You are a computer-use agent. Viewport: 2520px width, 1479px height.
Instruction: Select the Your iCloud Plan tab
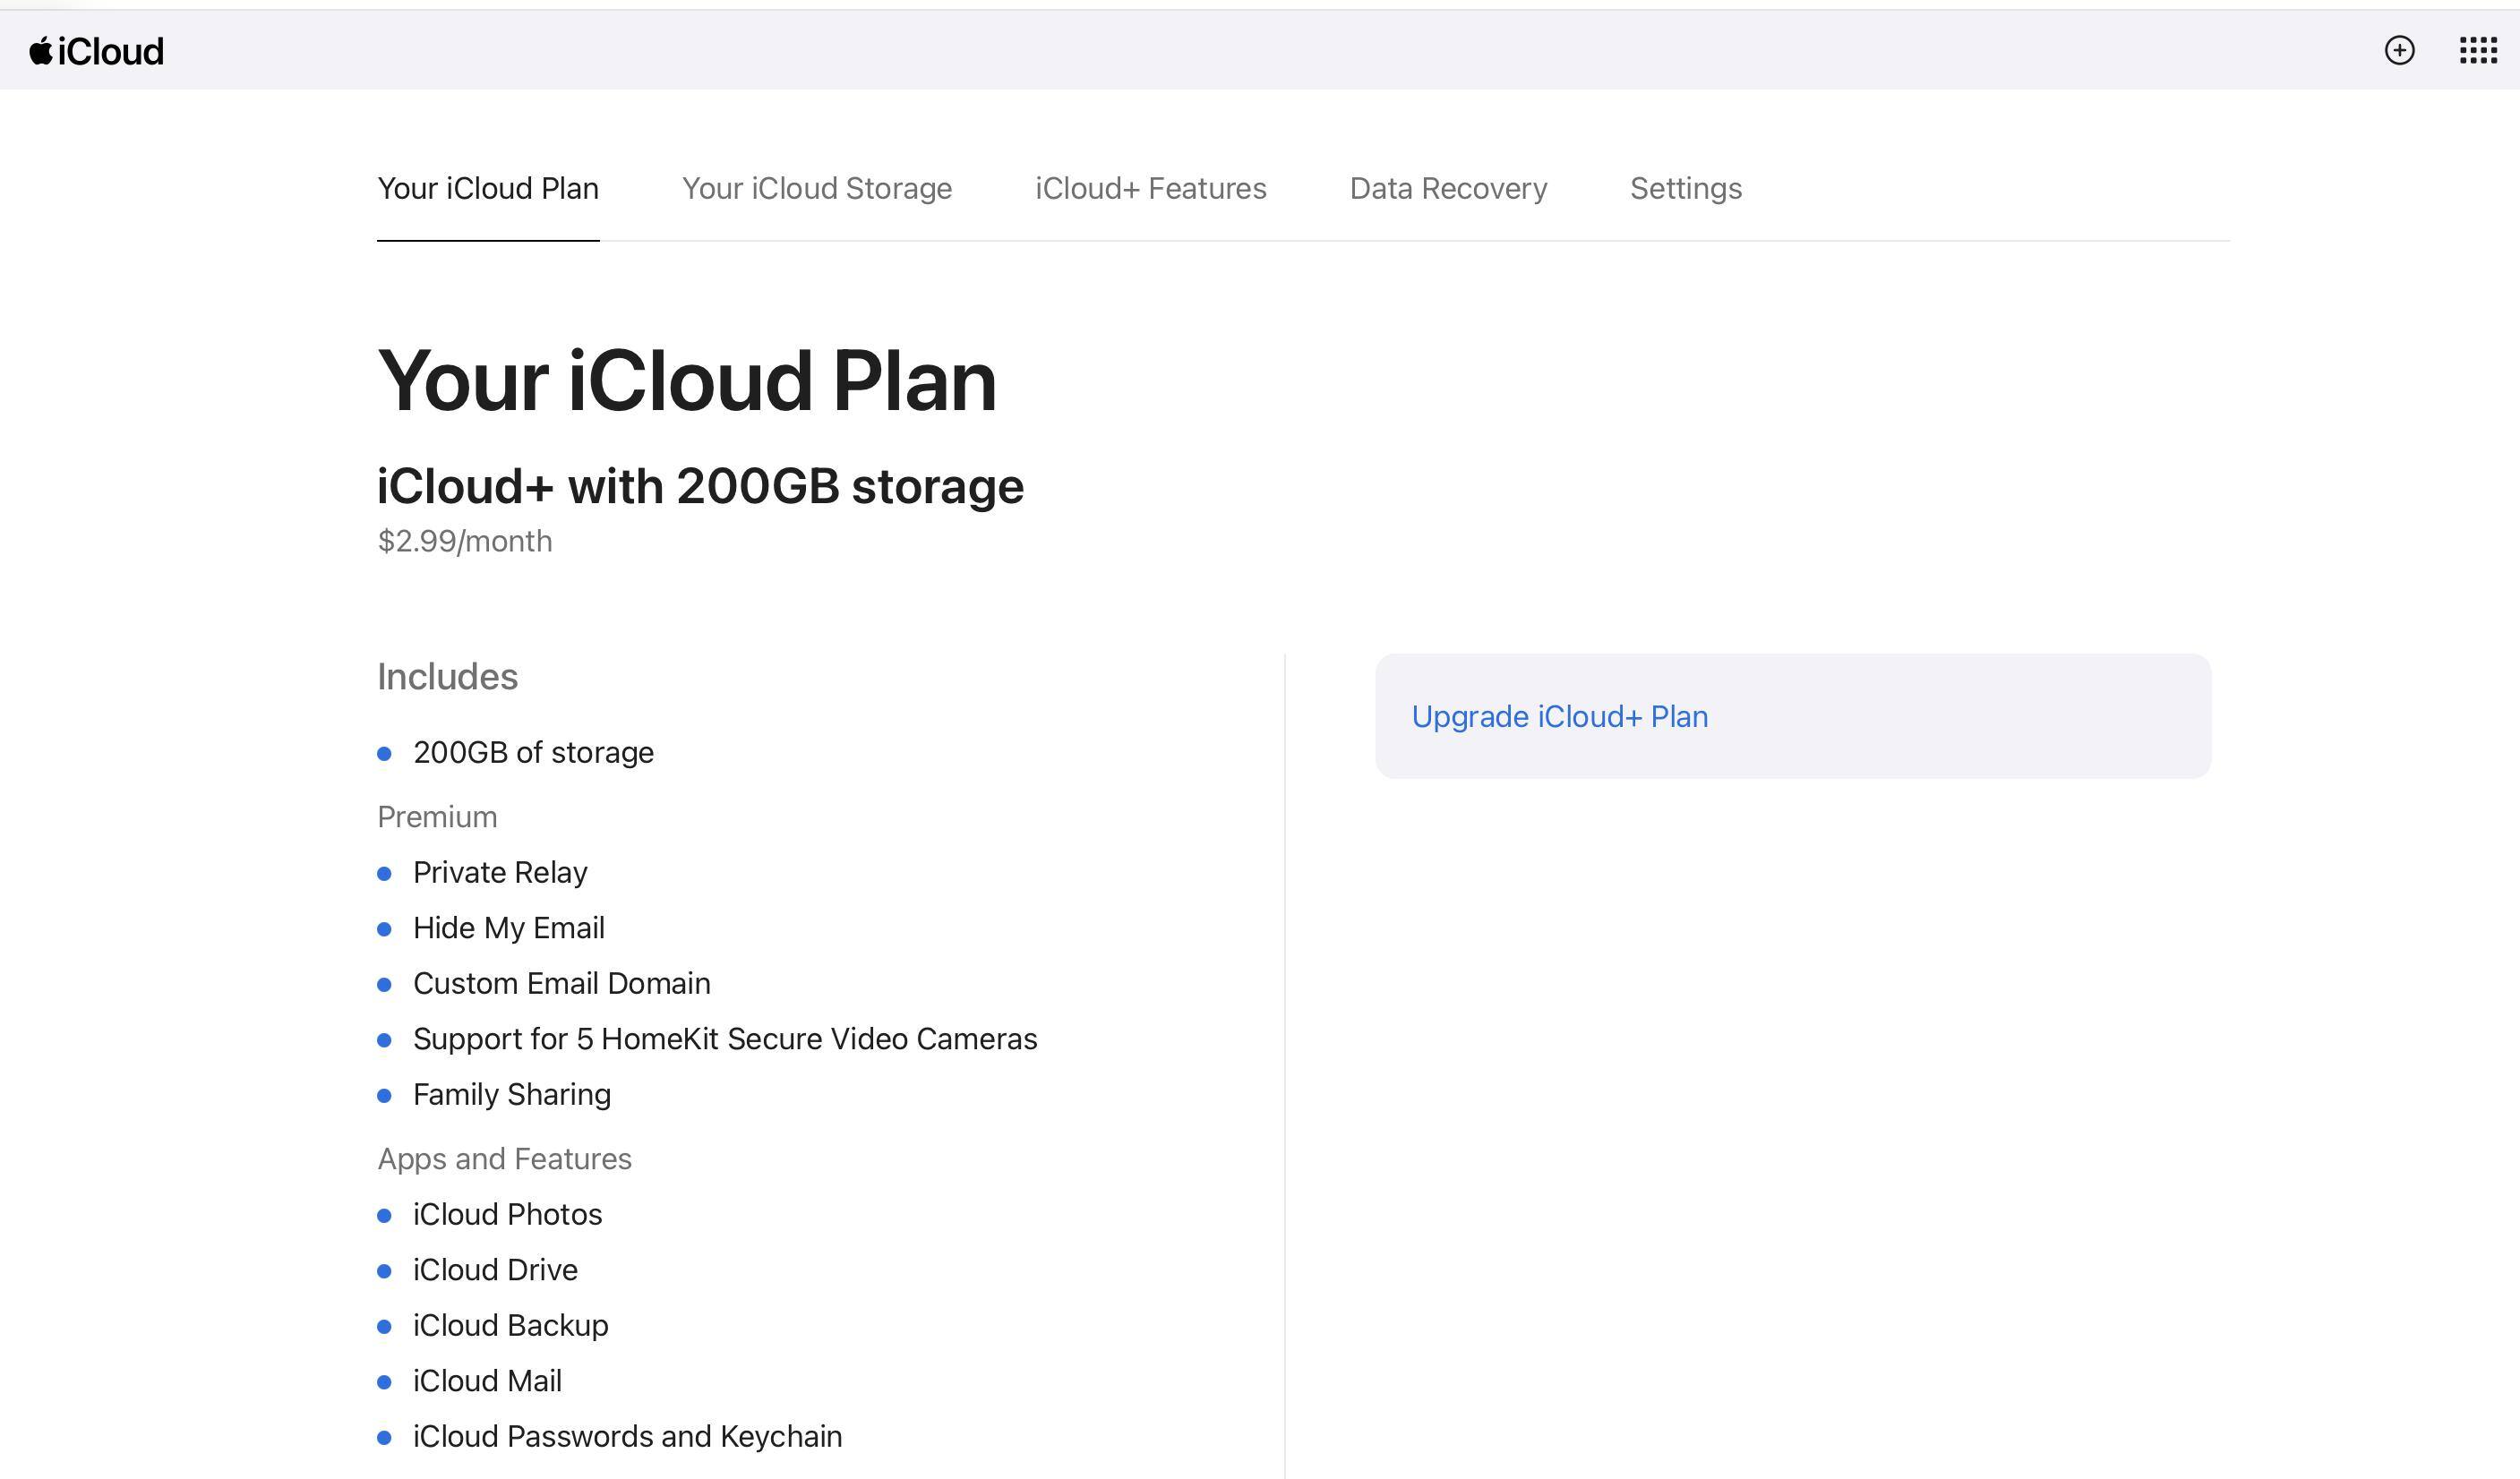click(488, 188)
